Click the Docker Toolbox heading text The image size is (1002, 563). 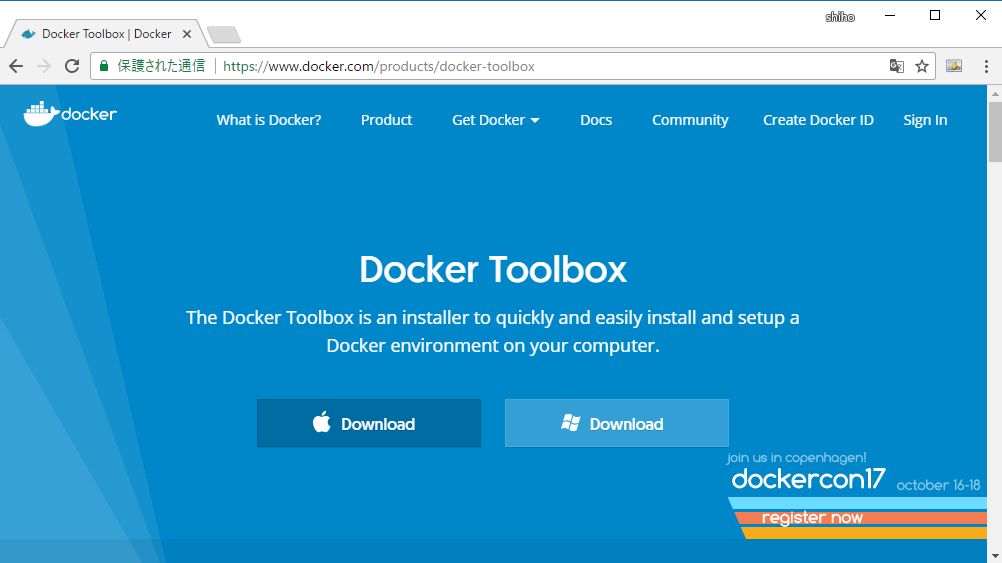click(493, 269)
